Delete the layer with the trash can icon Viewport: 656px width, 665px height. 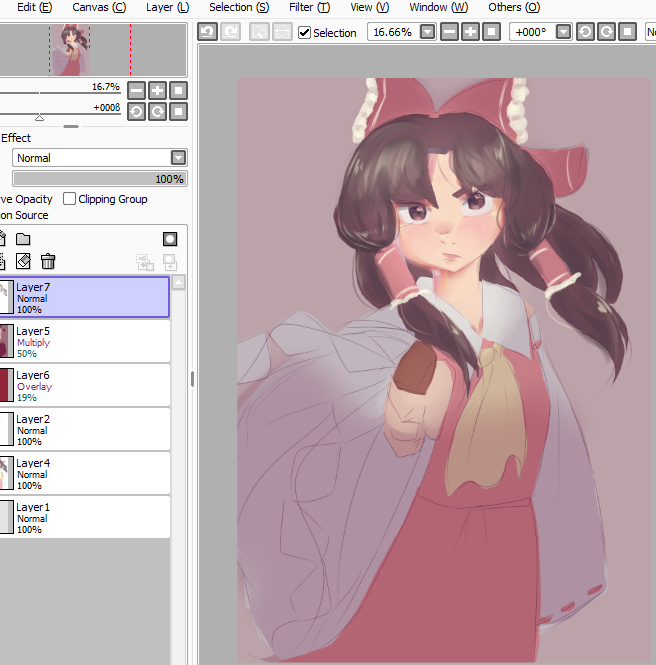coord(48,261)
